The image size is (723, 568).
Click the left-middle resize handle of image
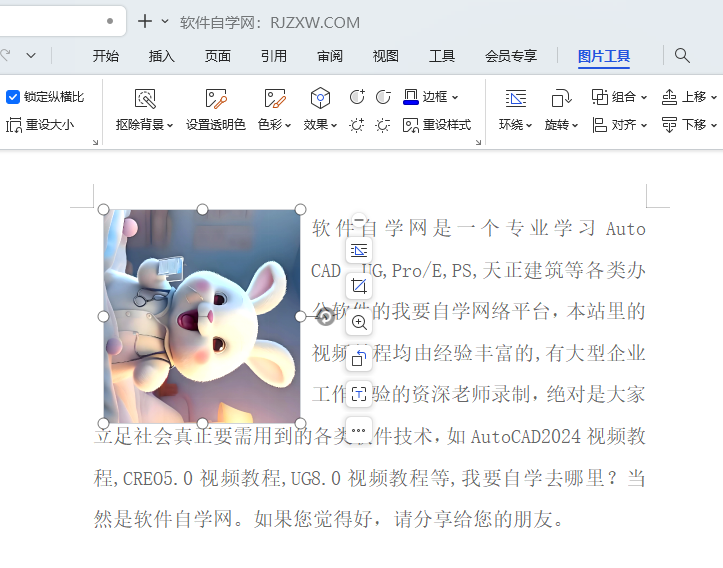(104, 316)
